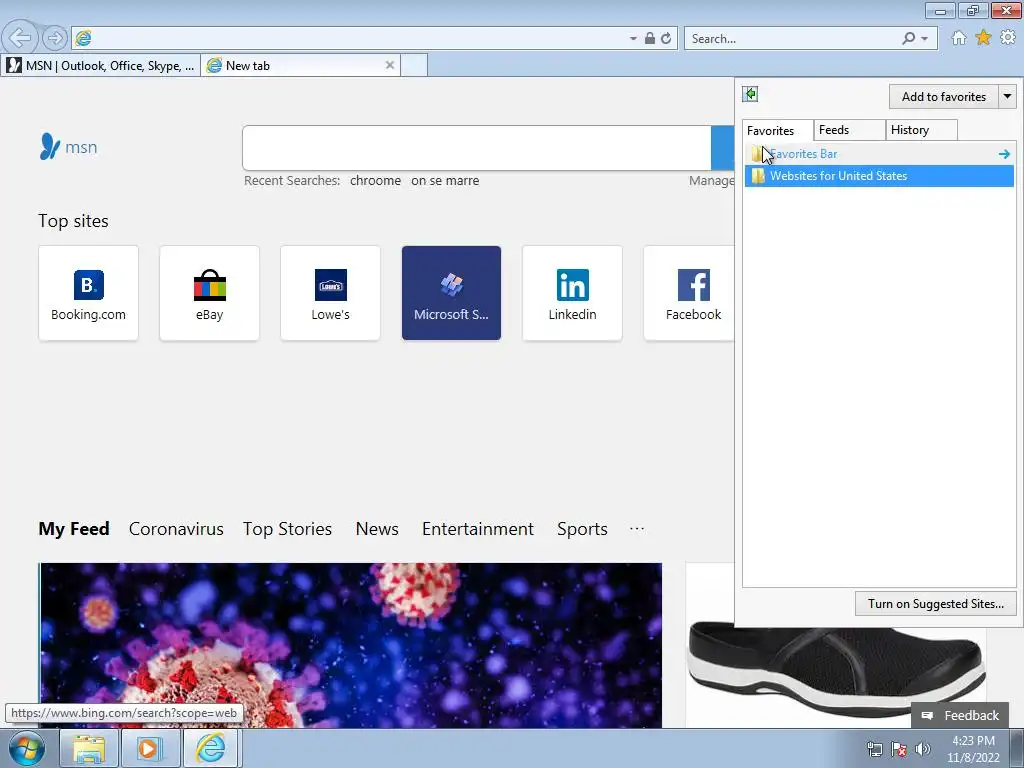The image size is (1024, 768).
Task: Switch to the MSN Outlook tab
Action: (101, 65)
